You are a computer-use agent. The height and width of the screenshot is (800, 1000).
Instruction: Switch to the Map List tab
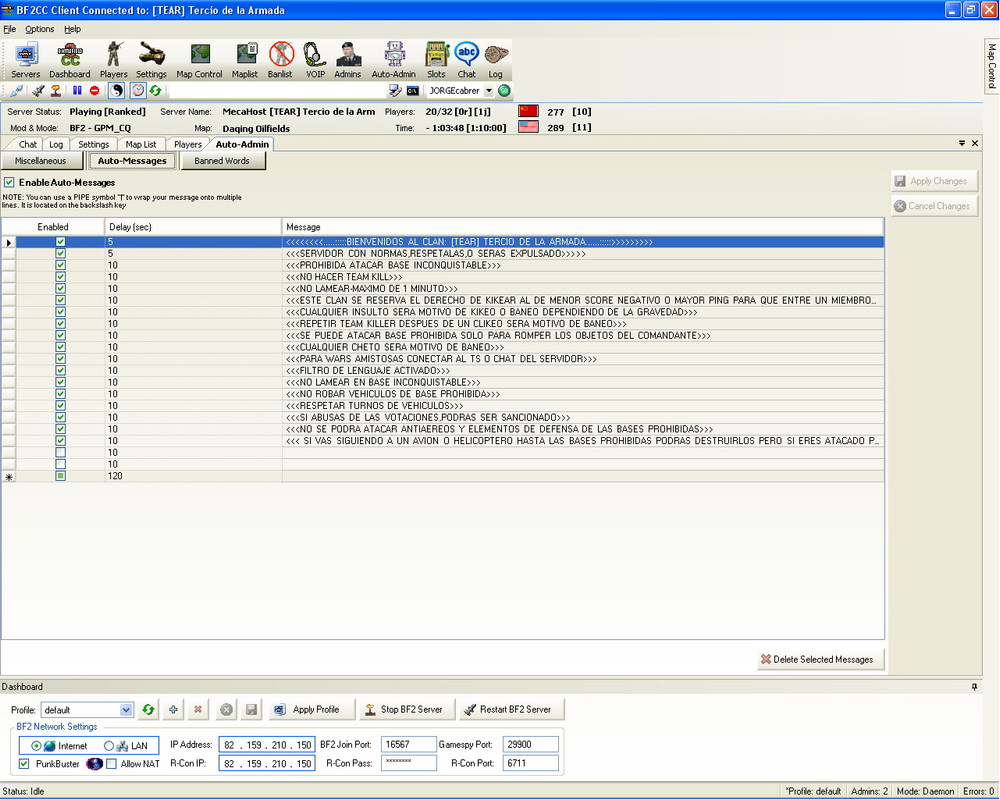click(140, 144)
